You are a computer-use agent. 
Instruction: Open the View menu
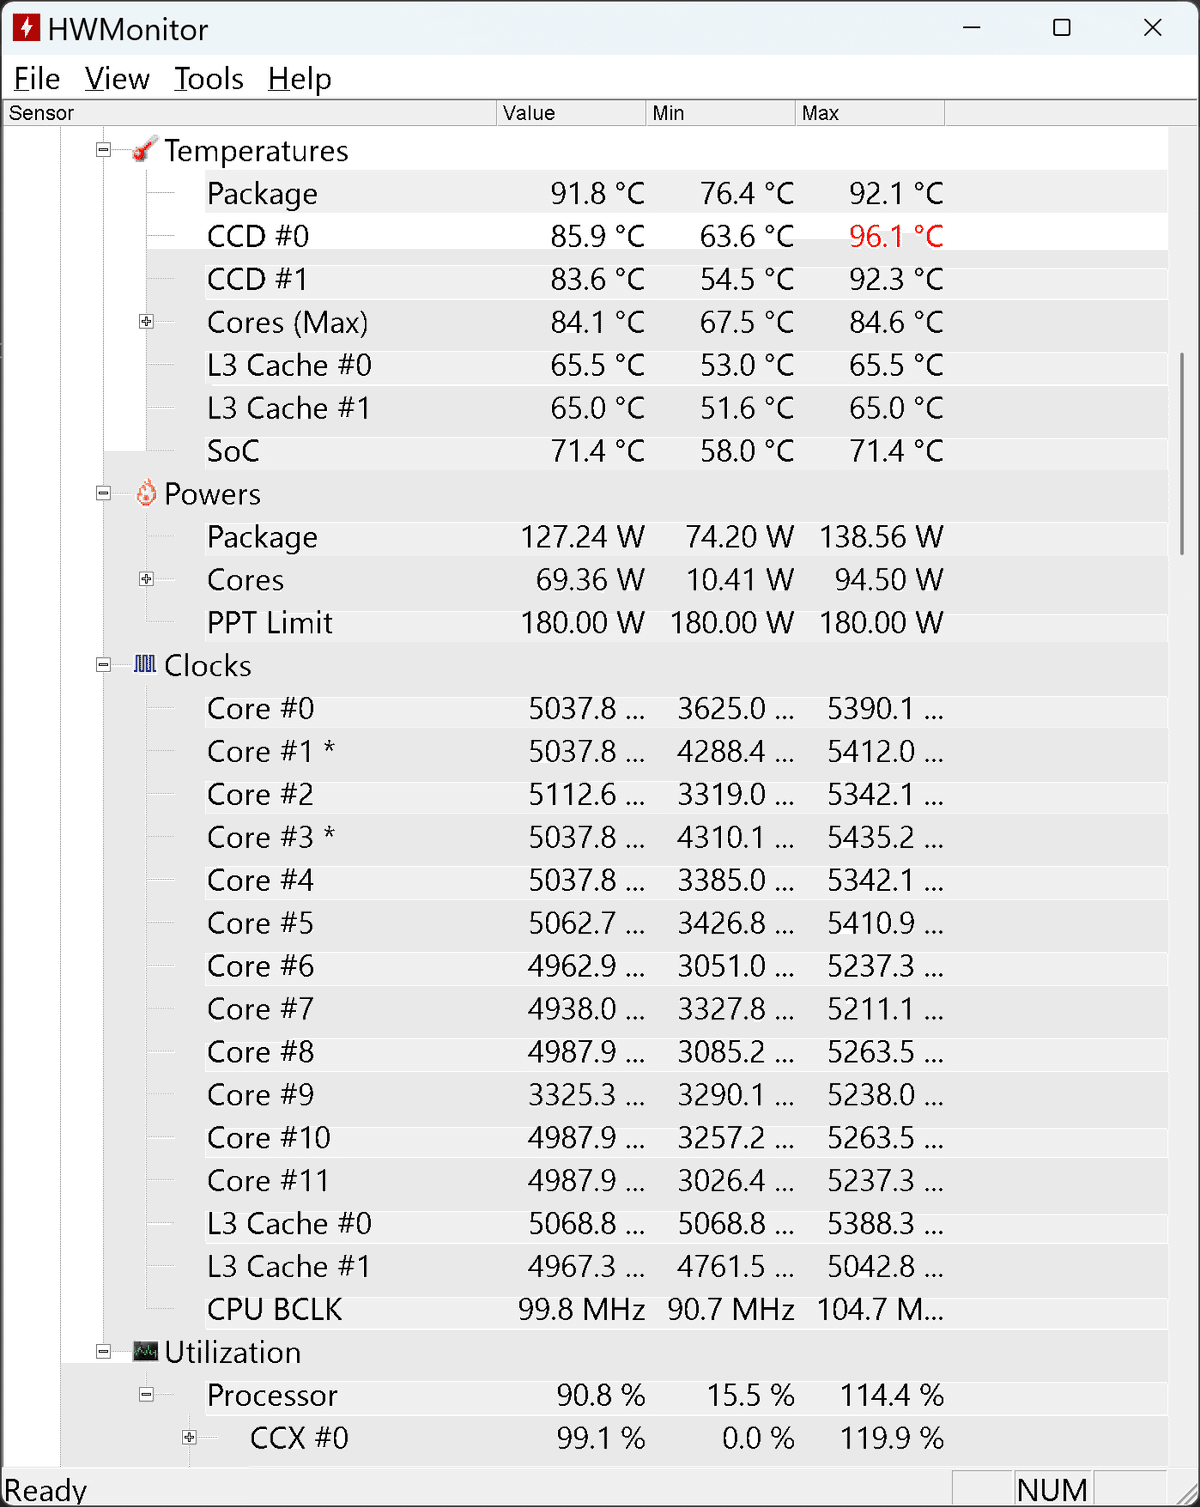click(x=117, y=78)
